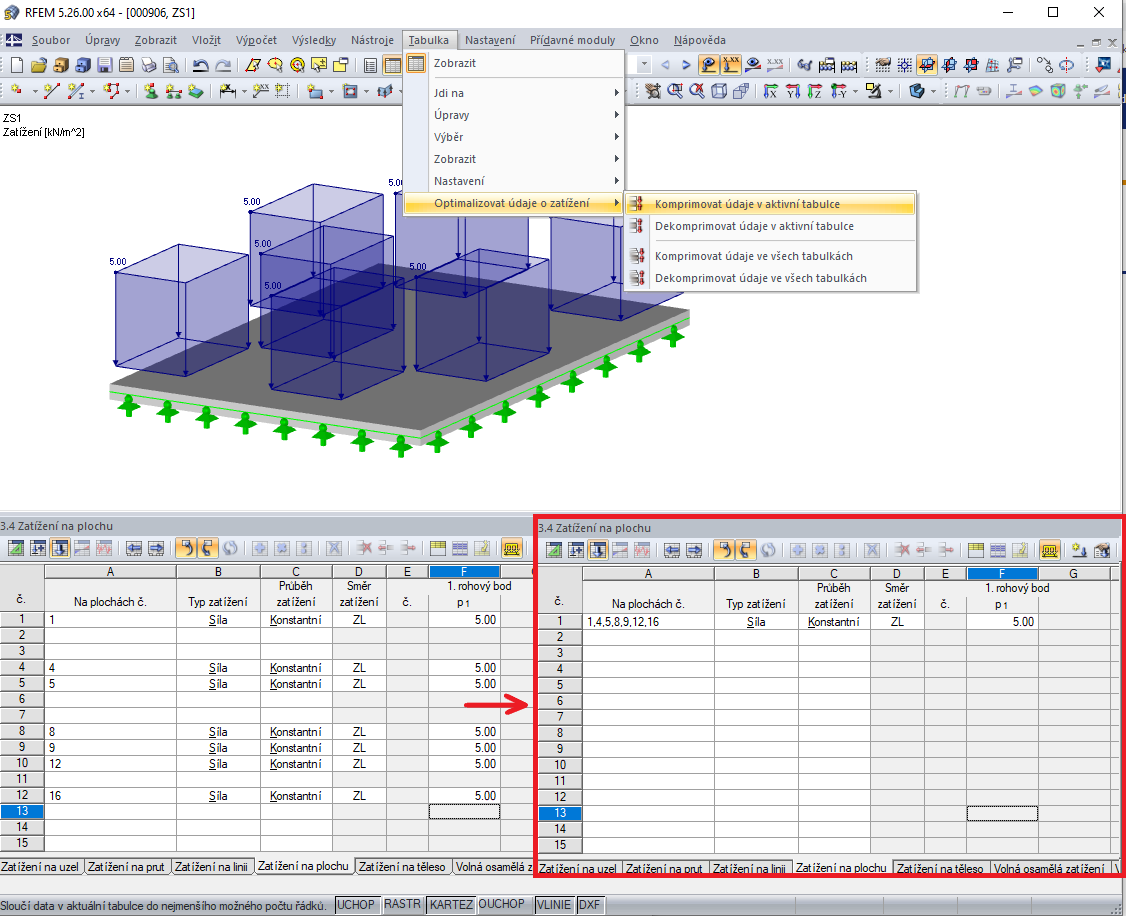Toggle the show results eye button

[753, 65]
